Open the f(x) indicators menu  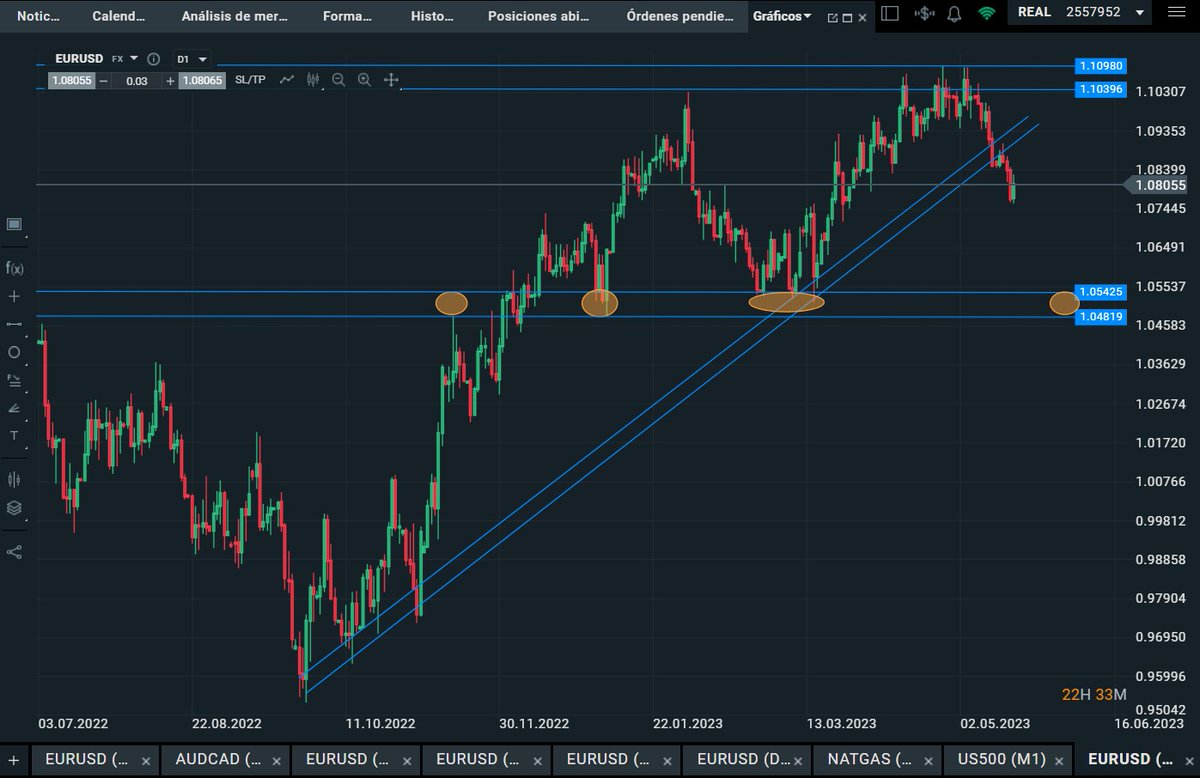click(14, 267)
